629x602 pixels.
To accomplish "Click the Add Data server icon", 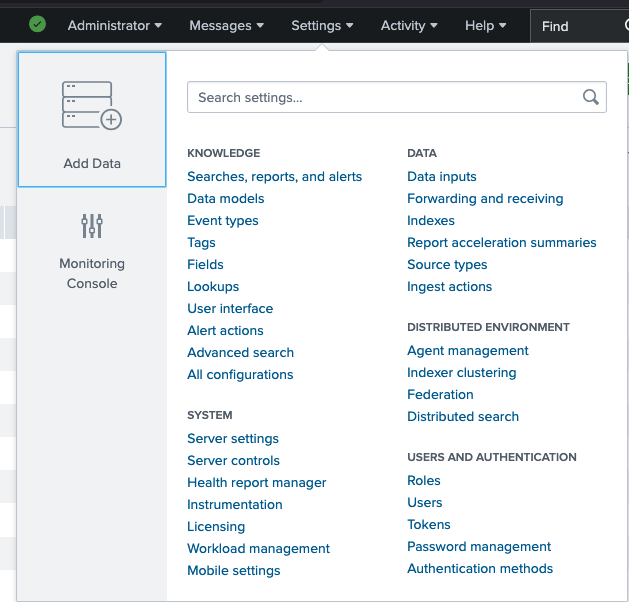I will (91, 105).
